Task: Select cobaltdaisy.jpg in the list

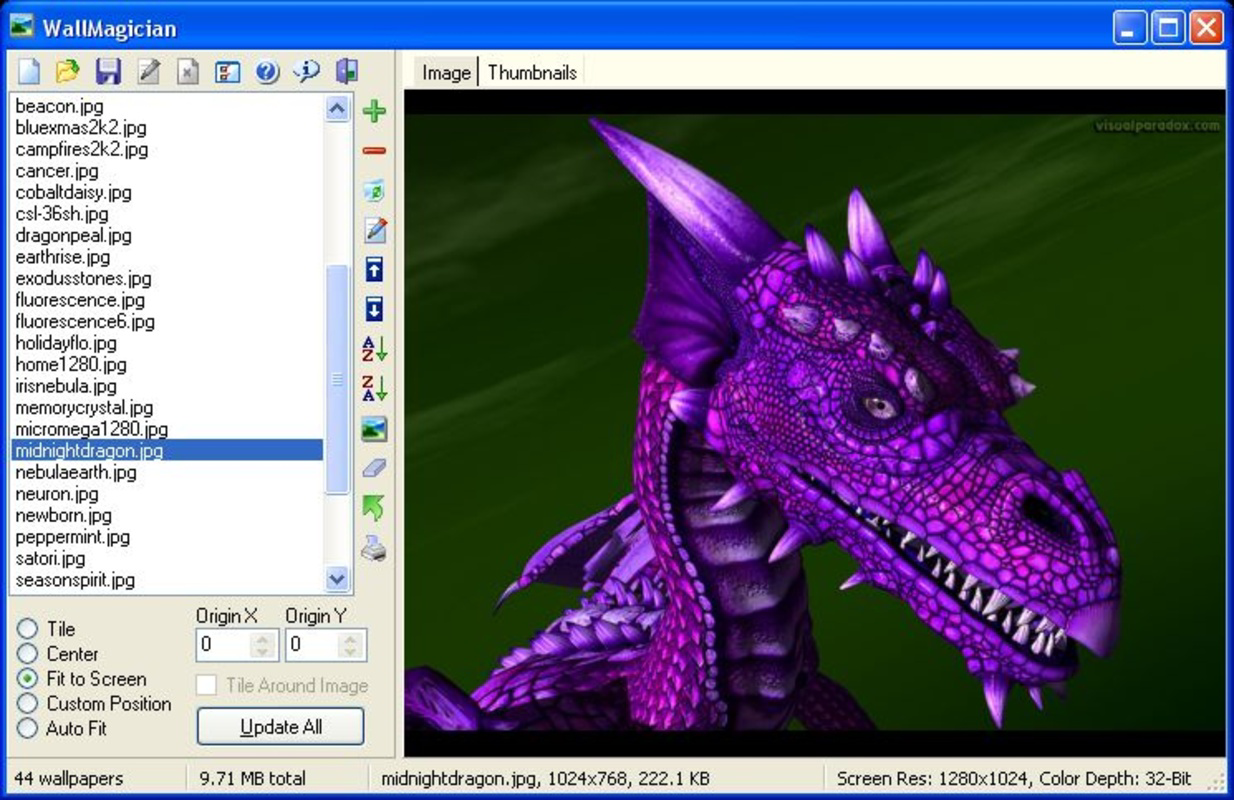Action: tap(167, 193)
